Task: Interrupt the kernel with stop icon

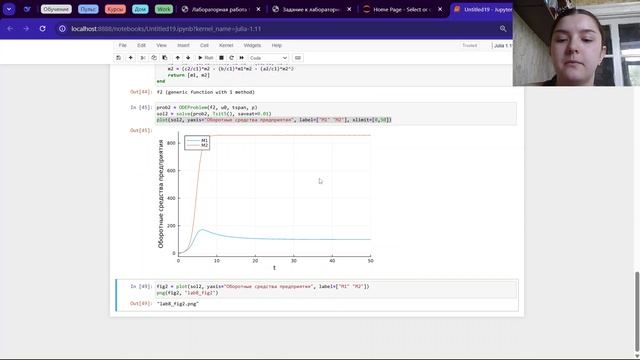Action: pos(221,58)
